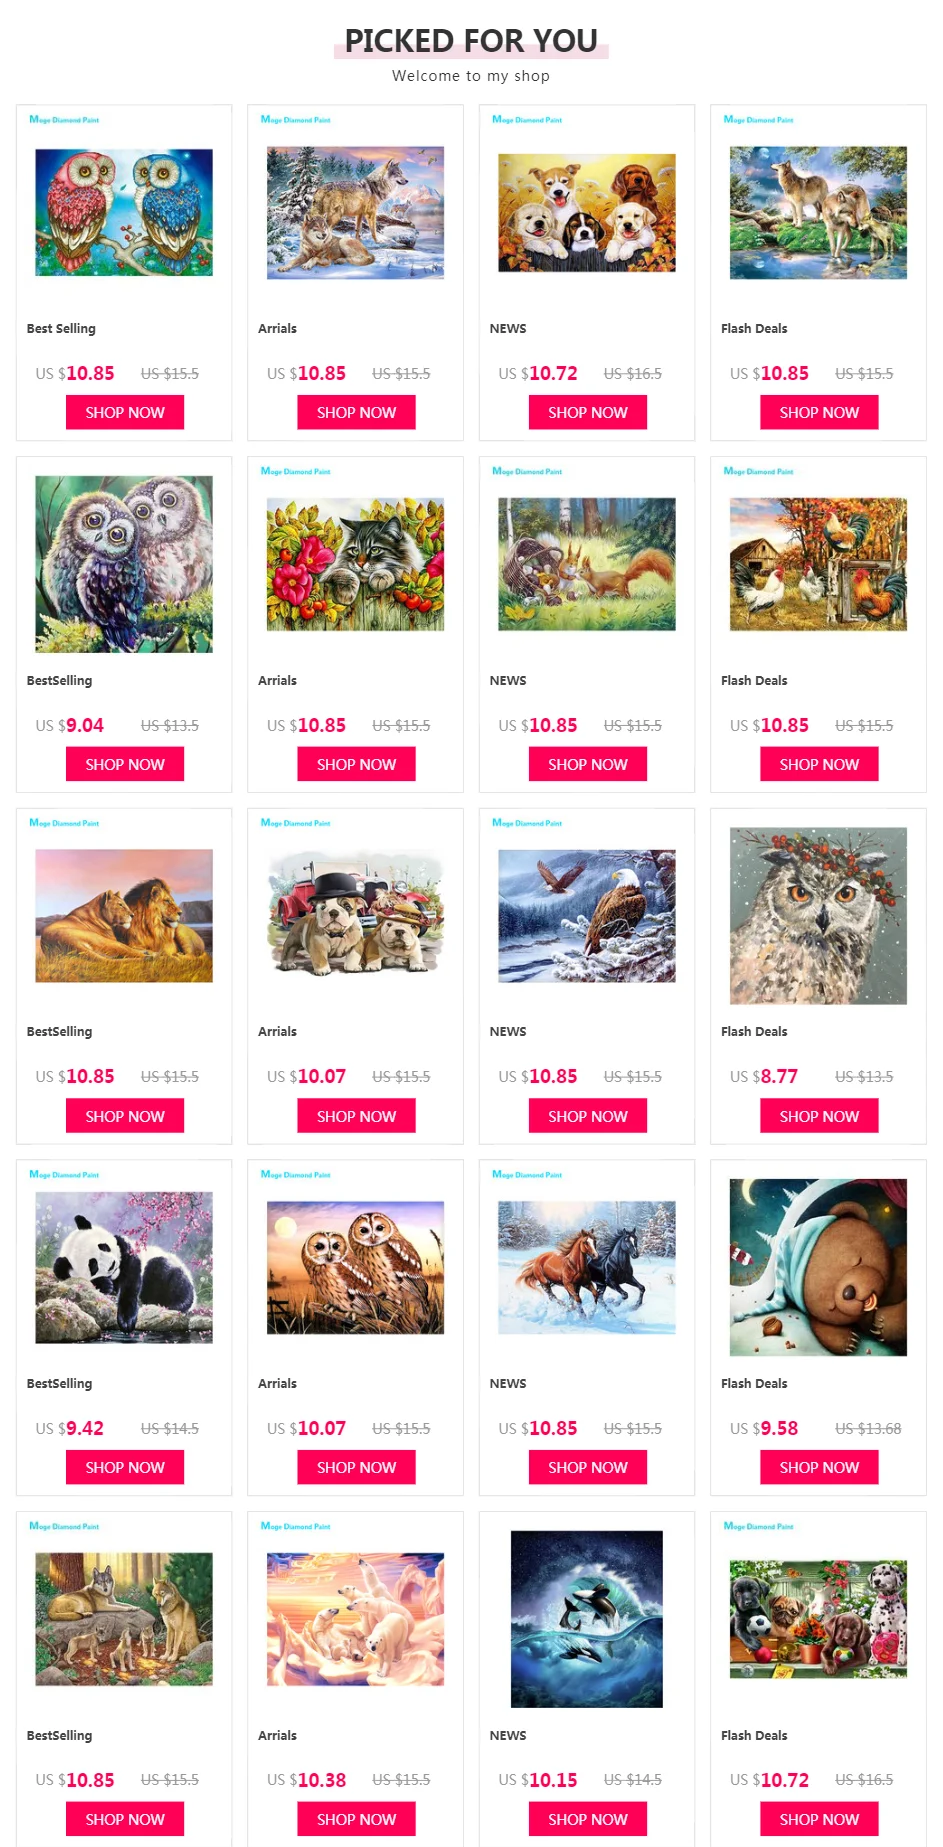Click the running horses in snow image
Screen dimensions: 943x1847
587,1267
